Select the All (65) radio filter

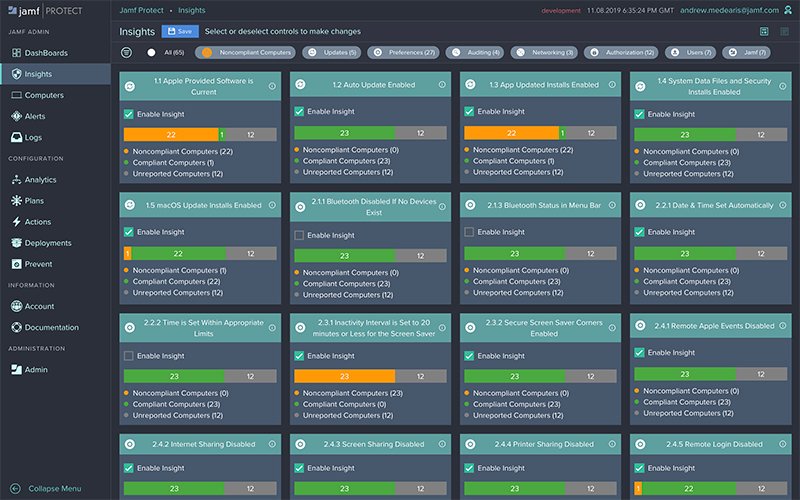(x=151, y=52)
